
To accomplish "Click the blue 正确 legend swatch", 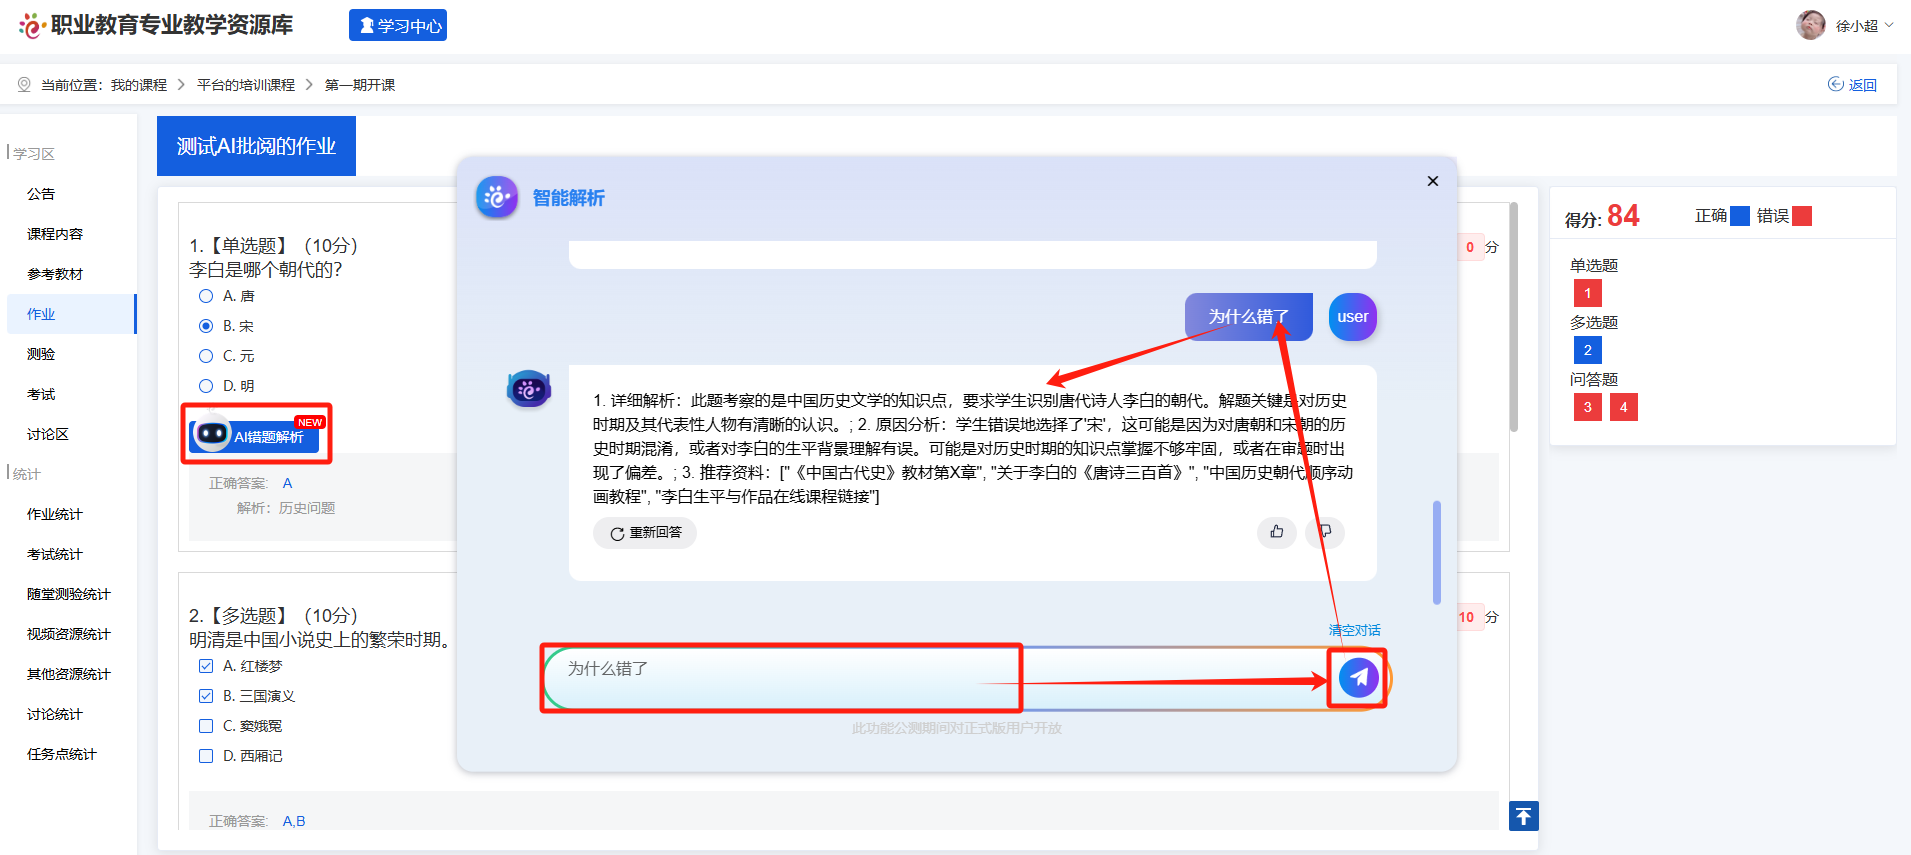I will click(x=1740, y=216).
